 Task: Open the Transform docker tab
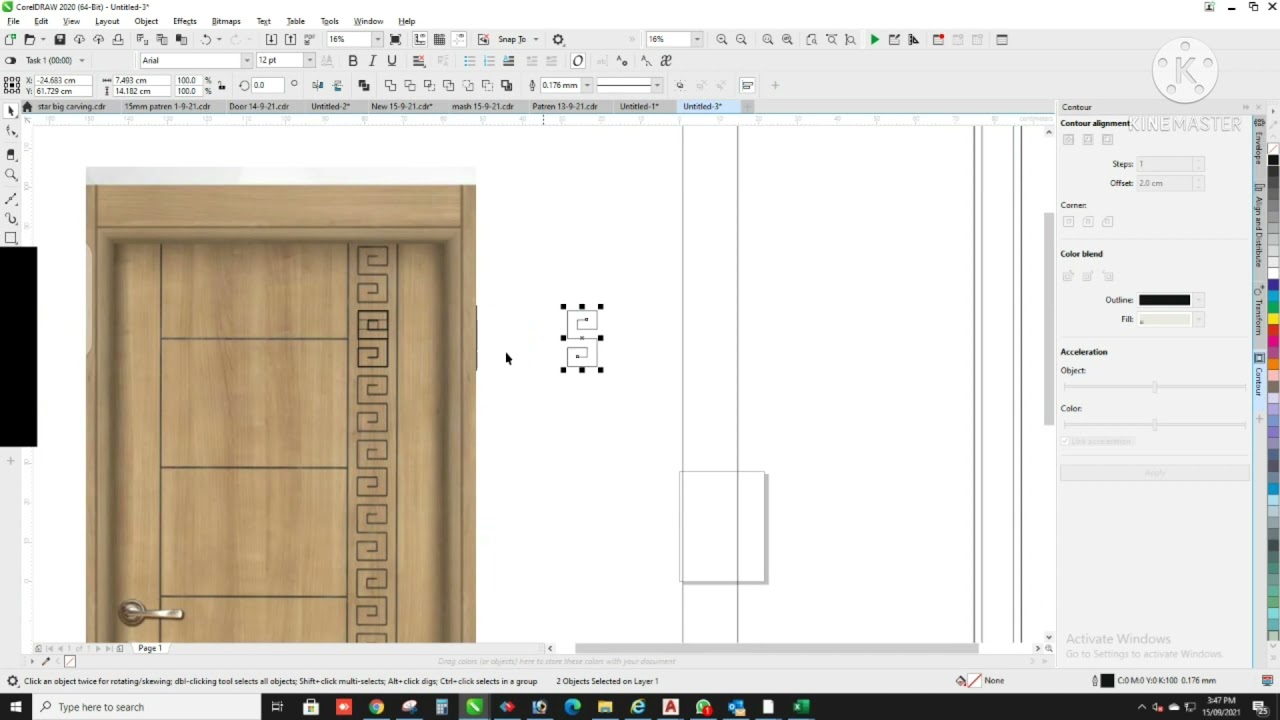[1259, 312]
